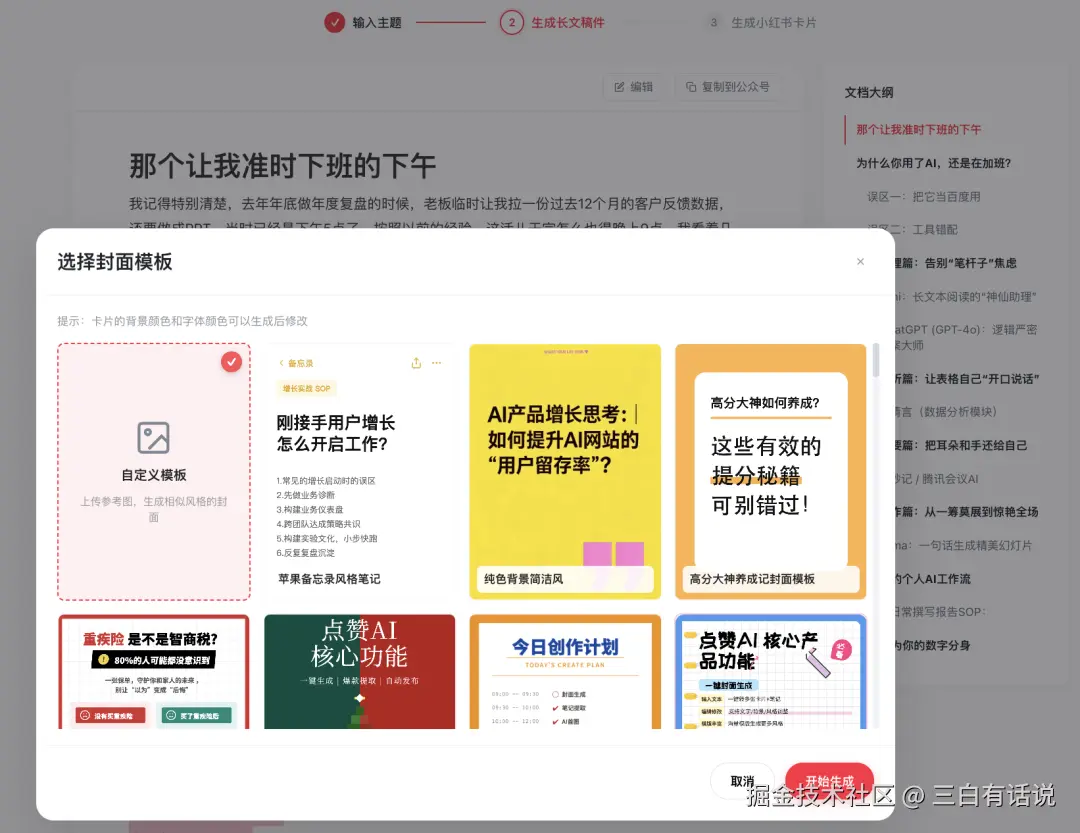This screenshot has width=1080, height=833.
Task: Select the yellow AI产品增长思考 template
Action: tap(565, 470)
